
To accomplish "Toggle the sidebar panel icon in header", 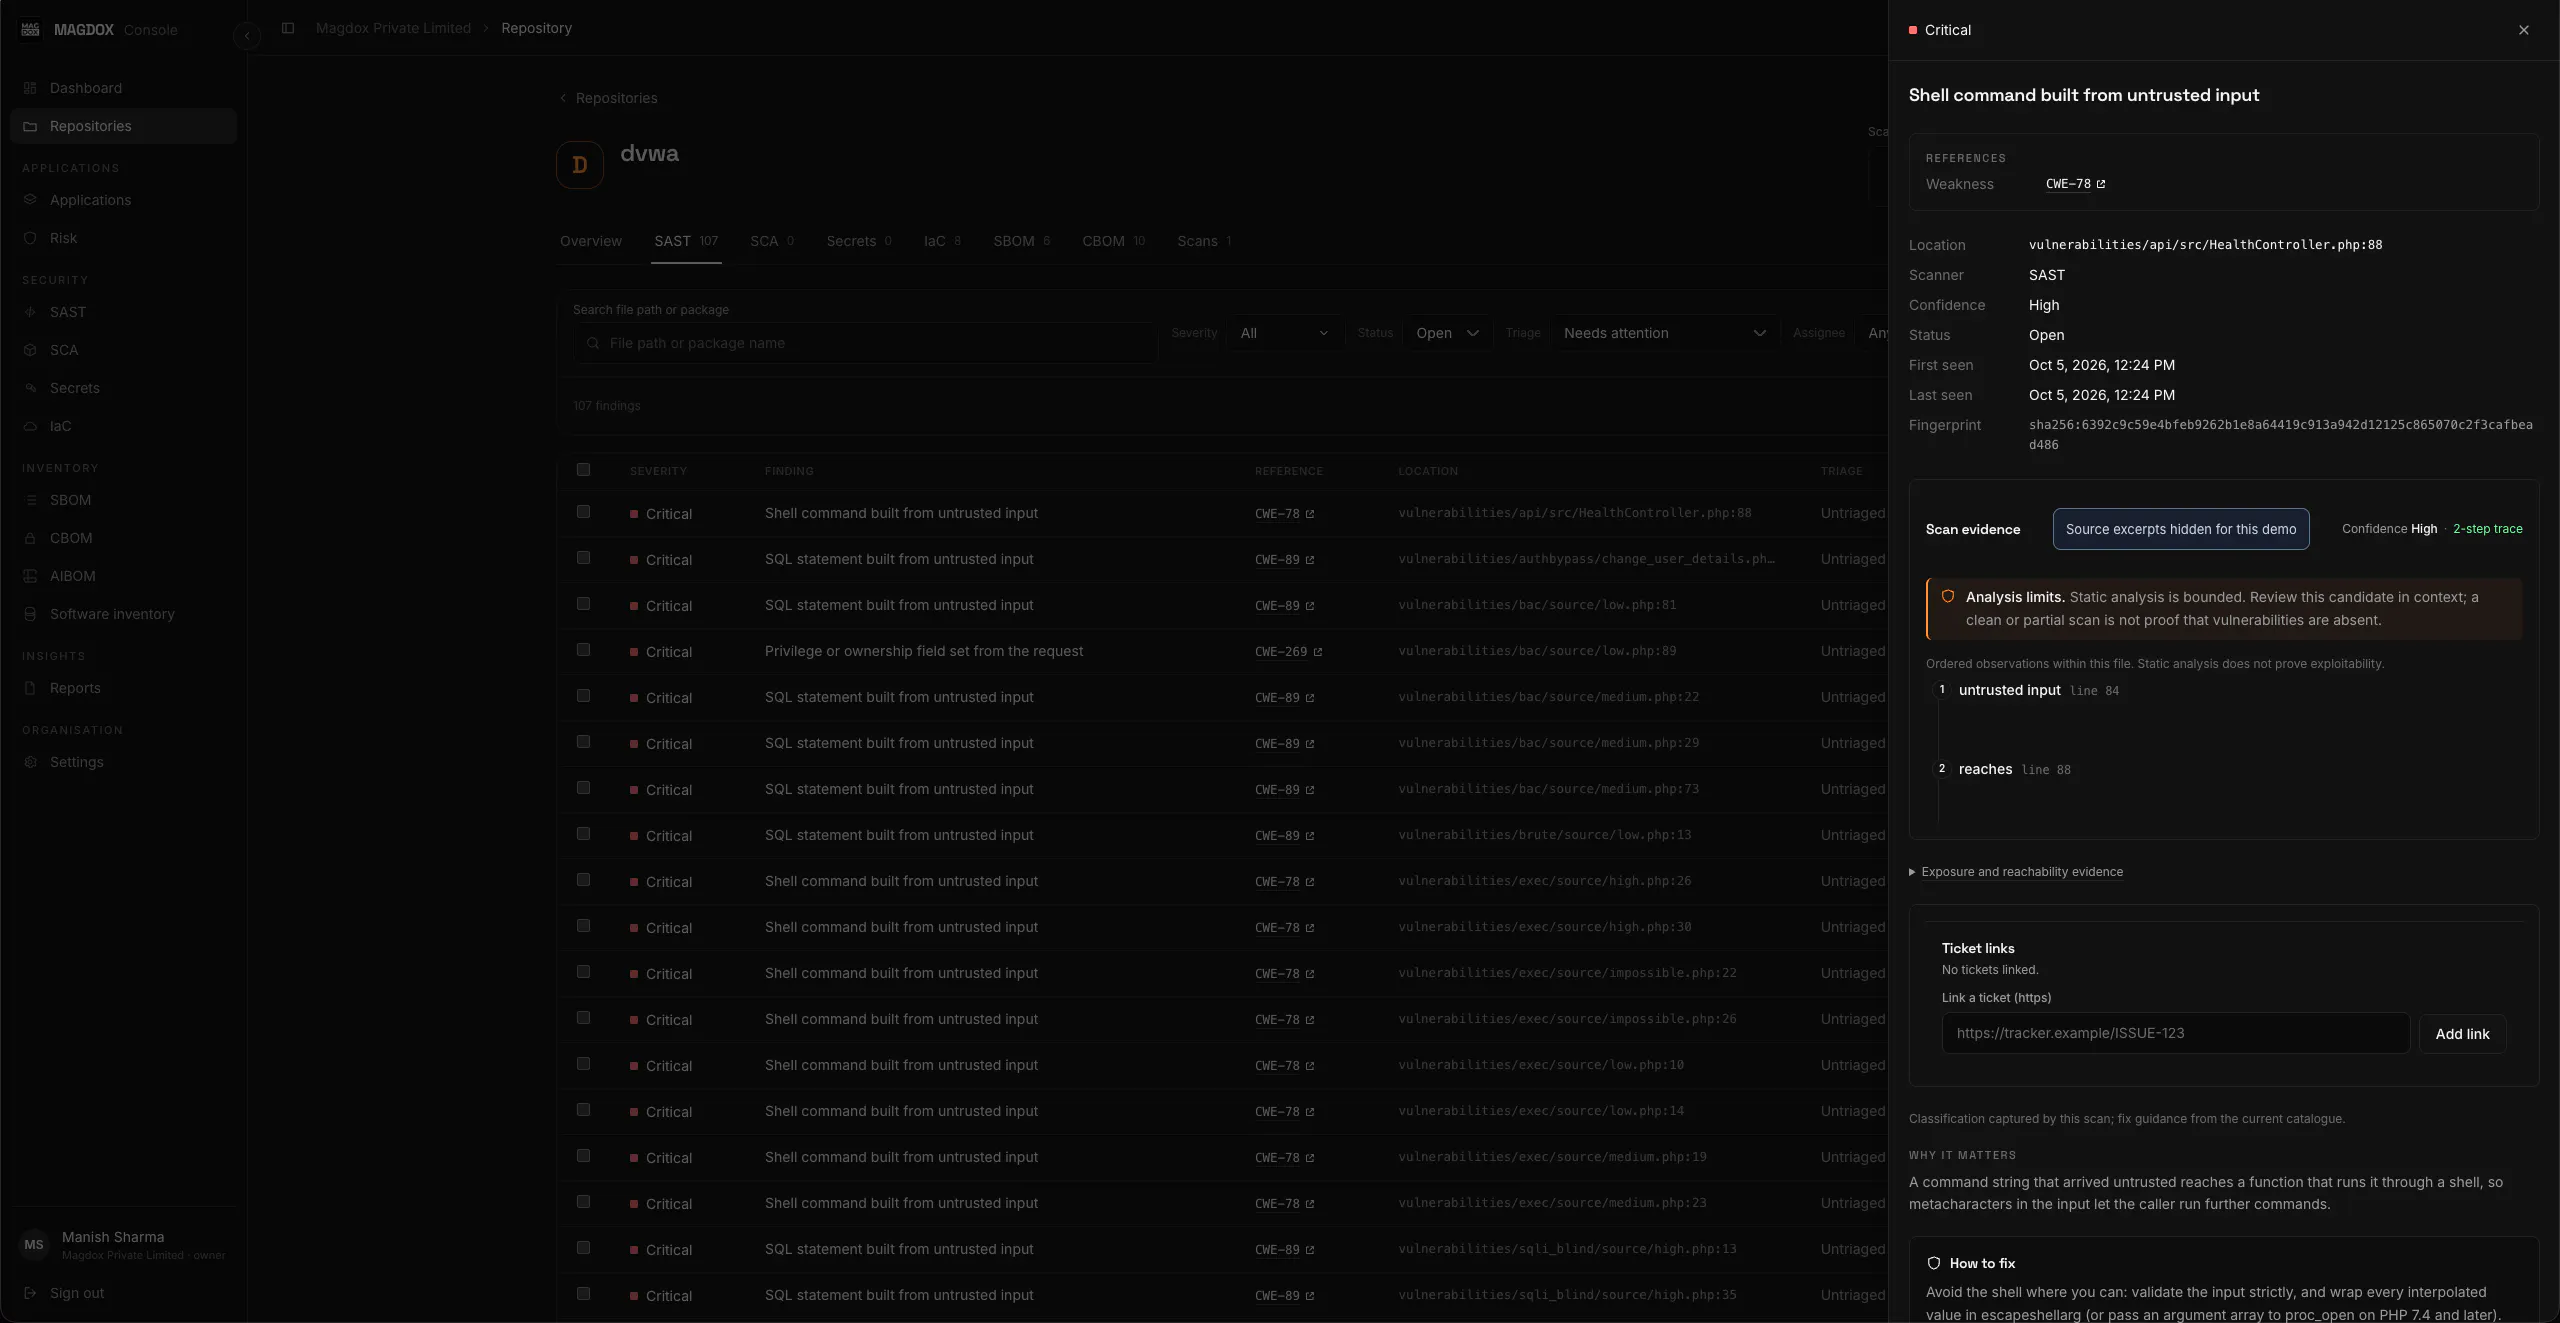I will (x=288, y=28).
